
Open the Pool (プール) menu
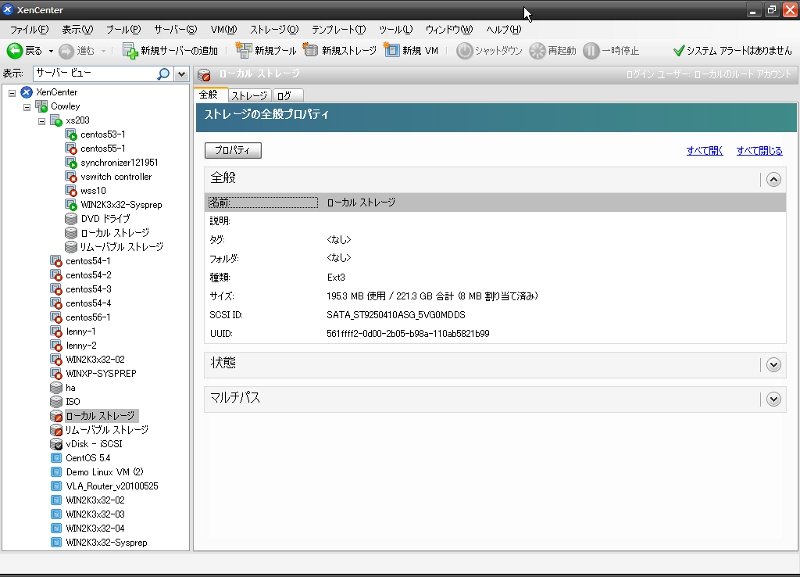(123, 30)
